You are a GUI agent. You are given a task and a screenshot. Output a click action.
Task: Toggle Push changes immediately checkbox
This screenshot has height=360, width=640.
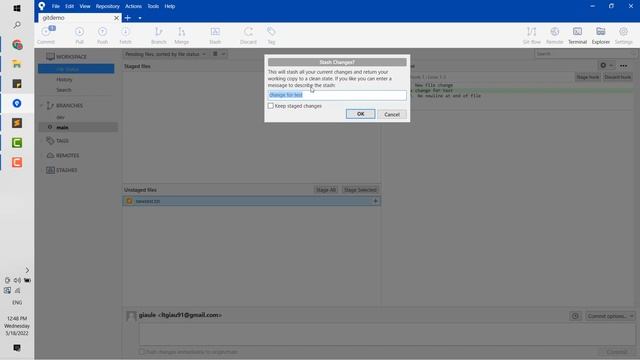coord(142,352)
